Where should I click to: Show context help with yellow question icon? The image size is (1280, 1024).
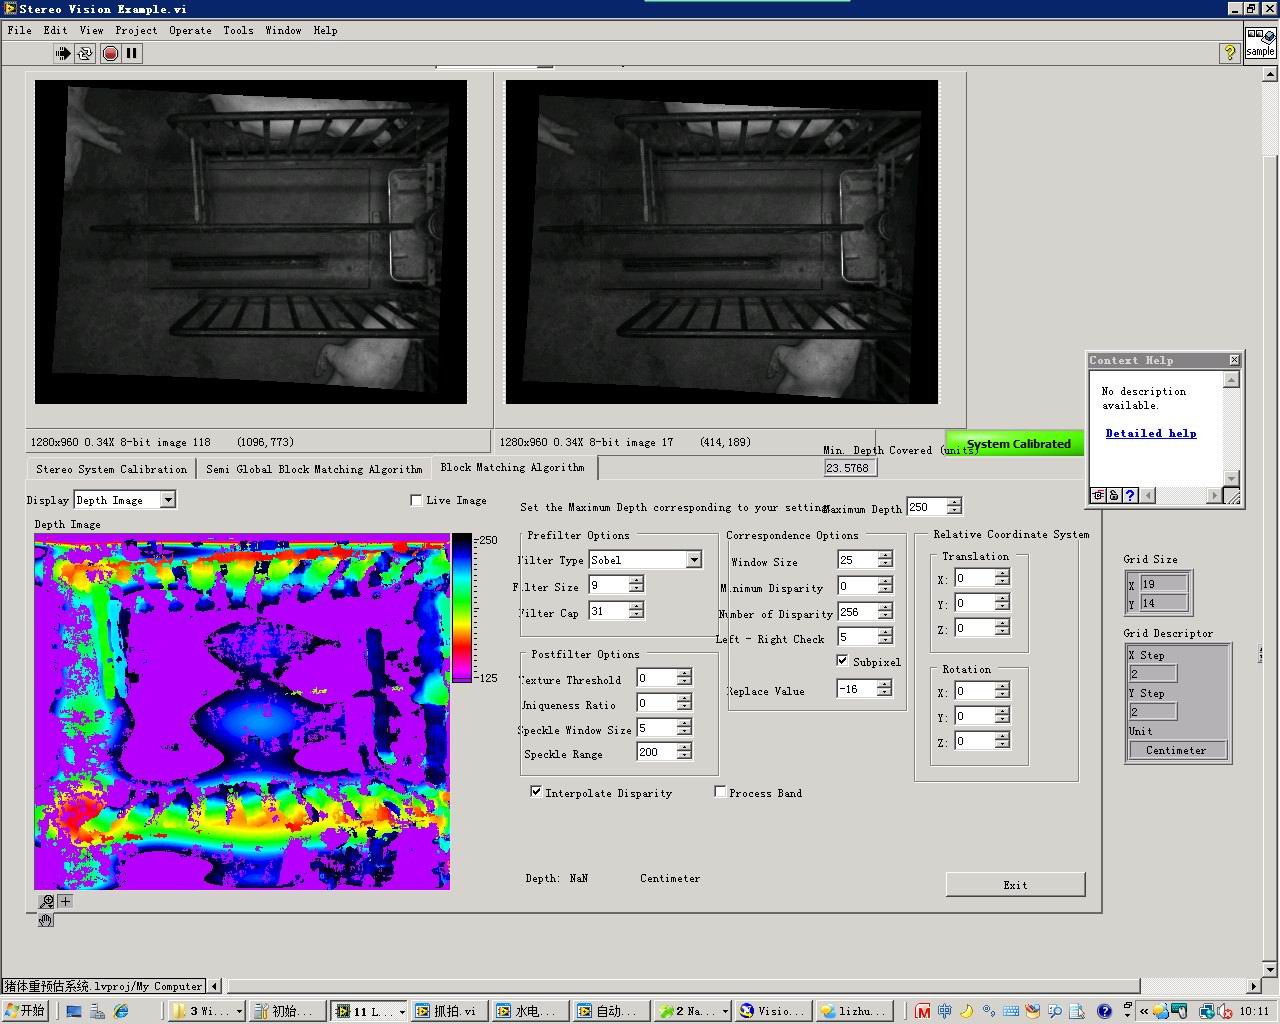(x=1229, y=53)
